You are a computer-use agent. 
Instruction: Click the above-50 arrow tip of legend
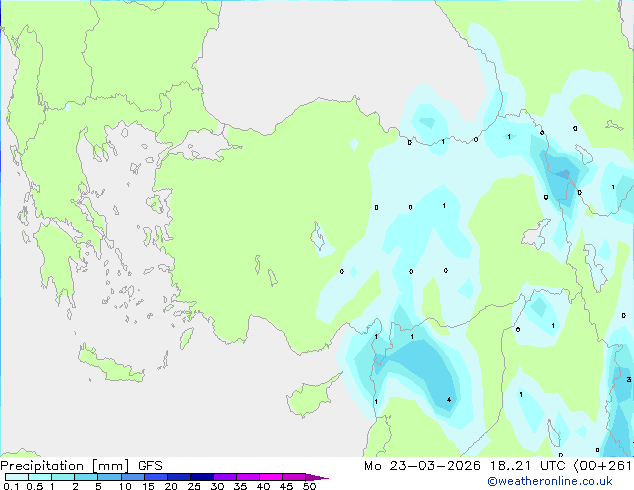(317, 477)
